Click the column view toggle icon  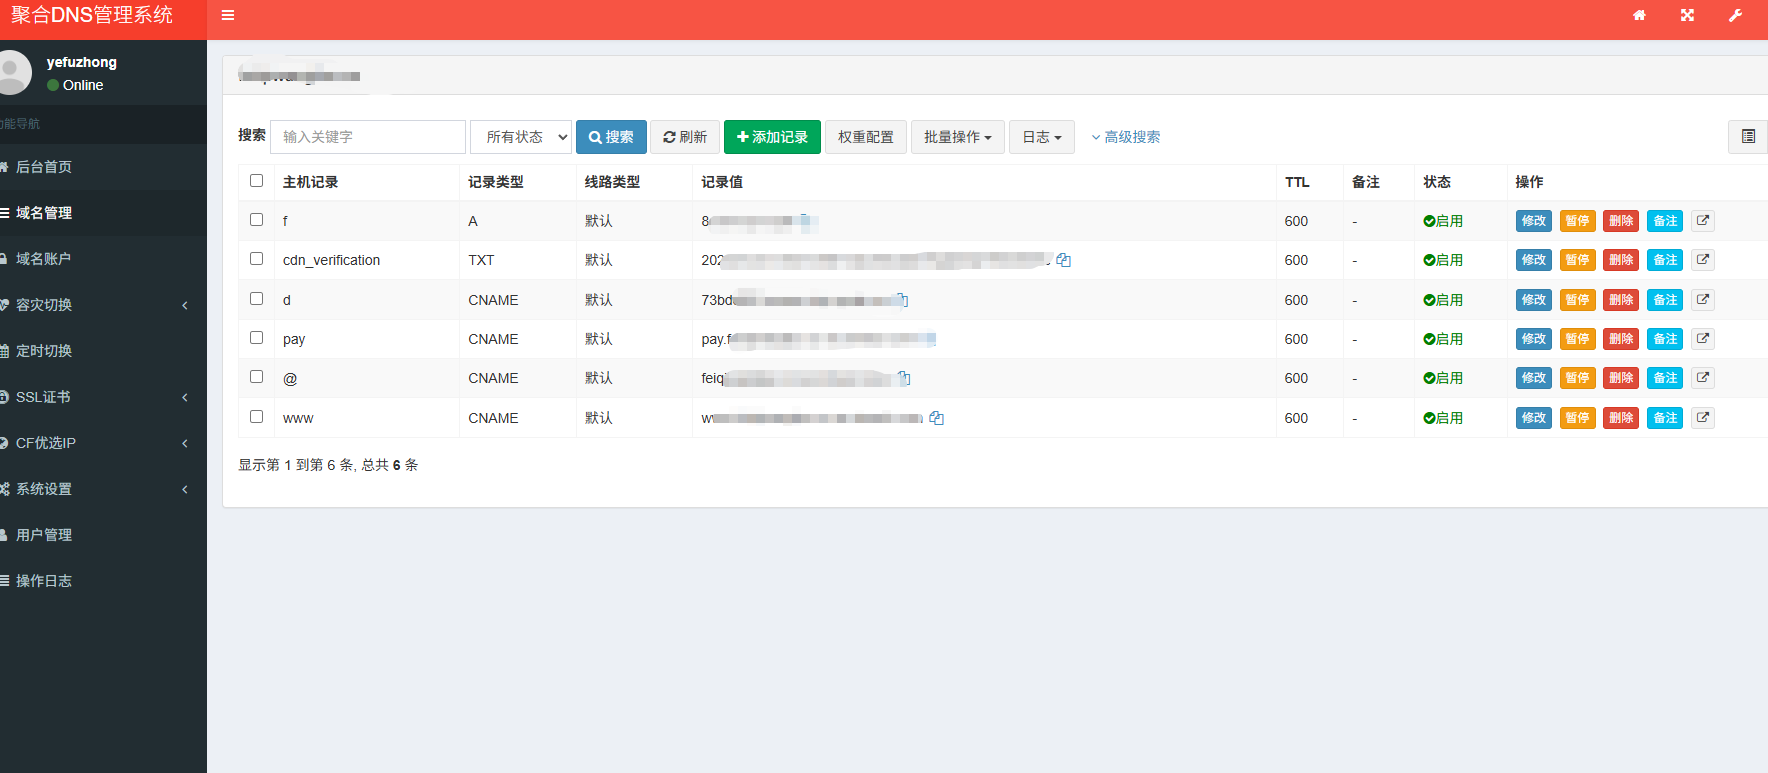click(1747, 137)
